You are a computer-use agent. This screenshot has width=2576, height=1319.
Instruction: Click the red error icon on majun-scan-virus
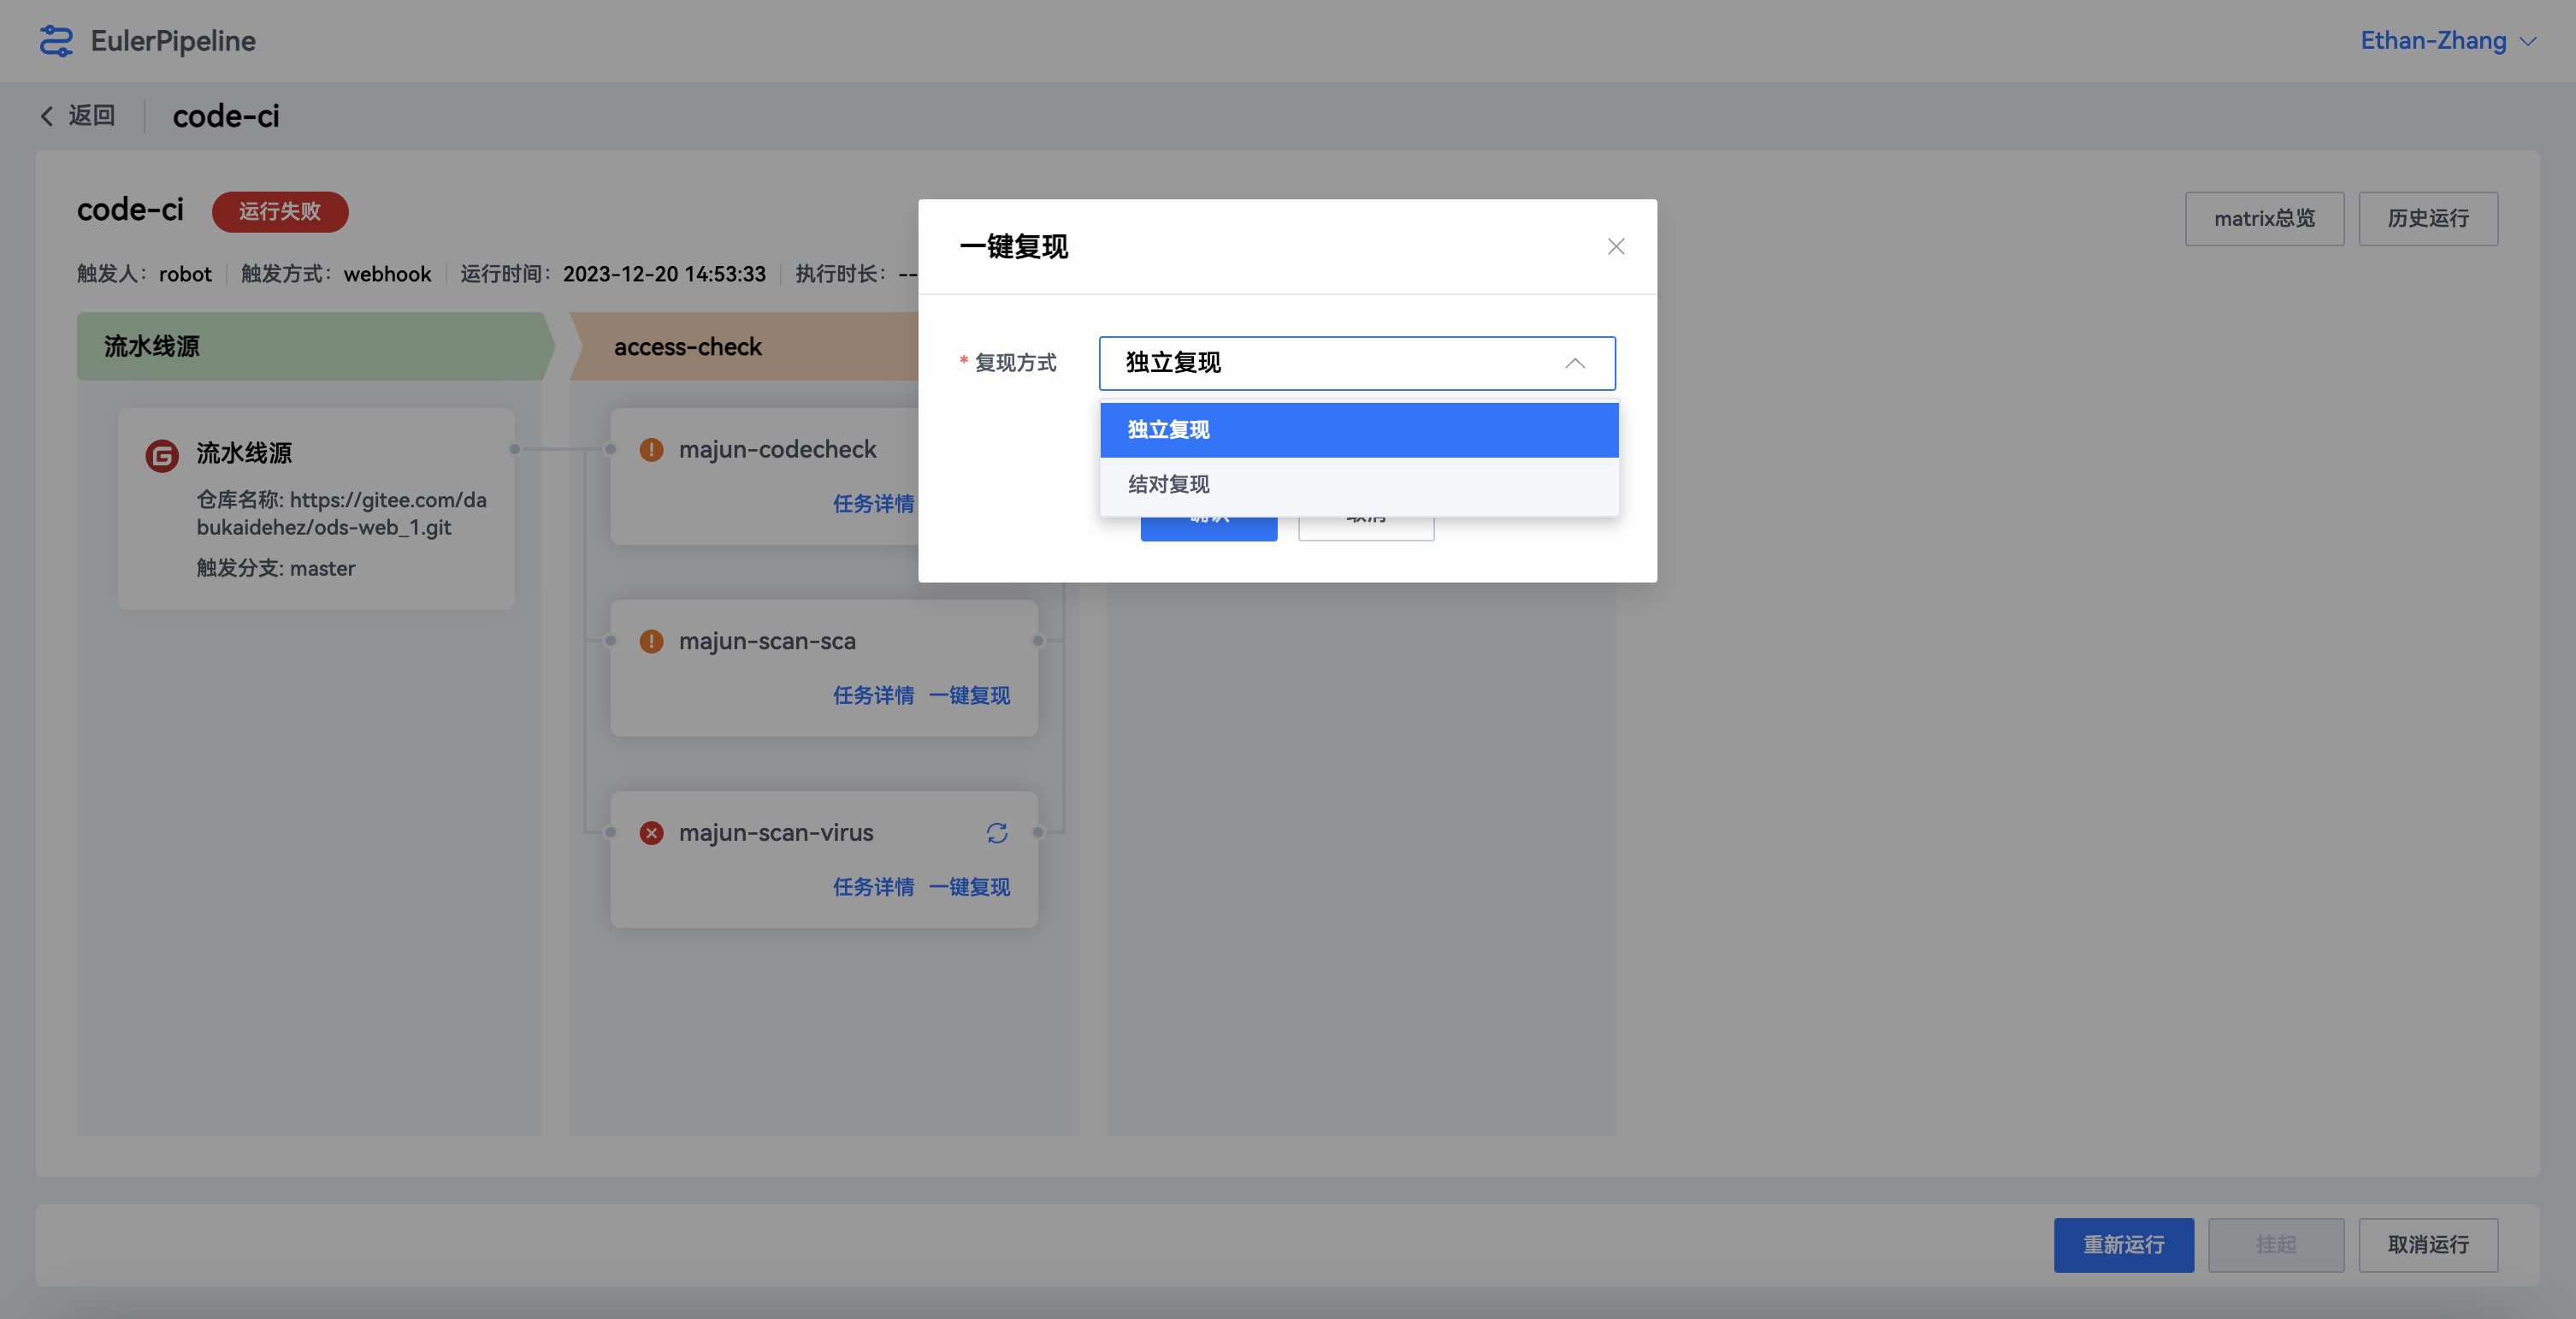click(x=651, y=832)
